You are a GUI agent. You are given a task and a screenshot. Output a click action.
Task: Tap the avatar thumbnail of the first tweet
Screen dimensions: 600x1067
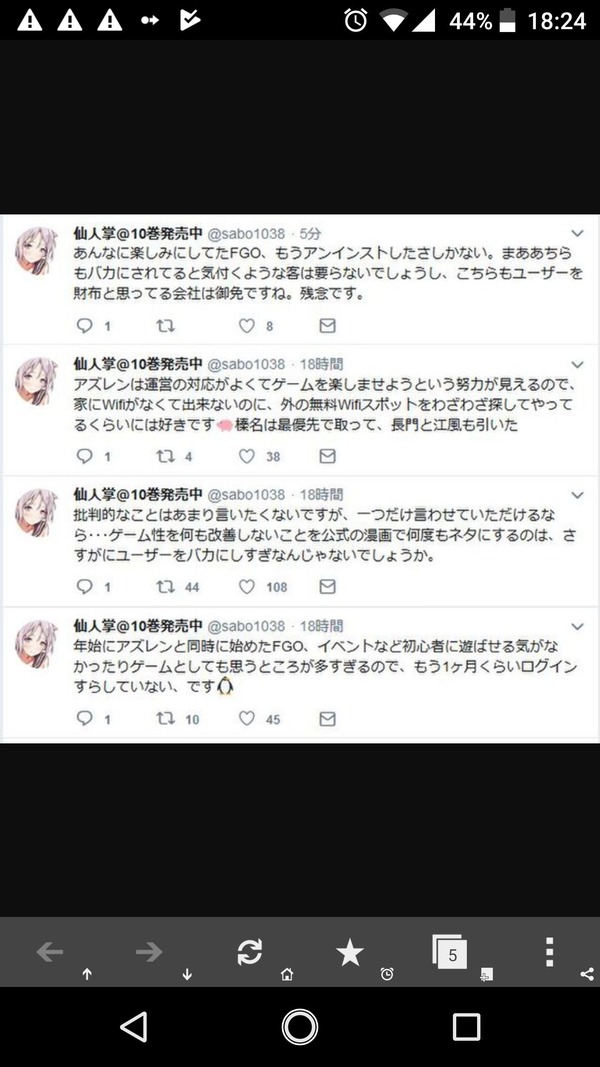[36, 251]
